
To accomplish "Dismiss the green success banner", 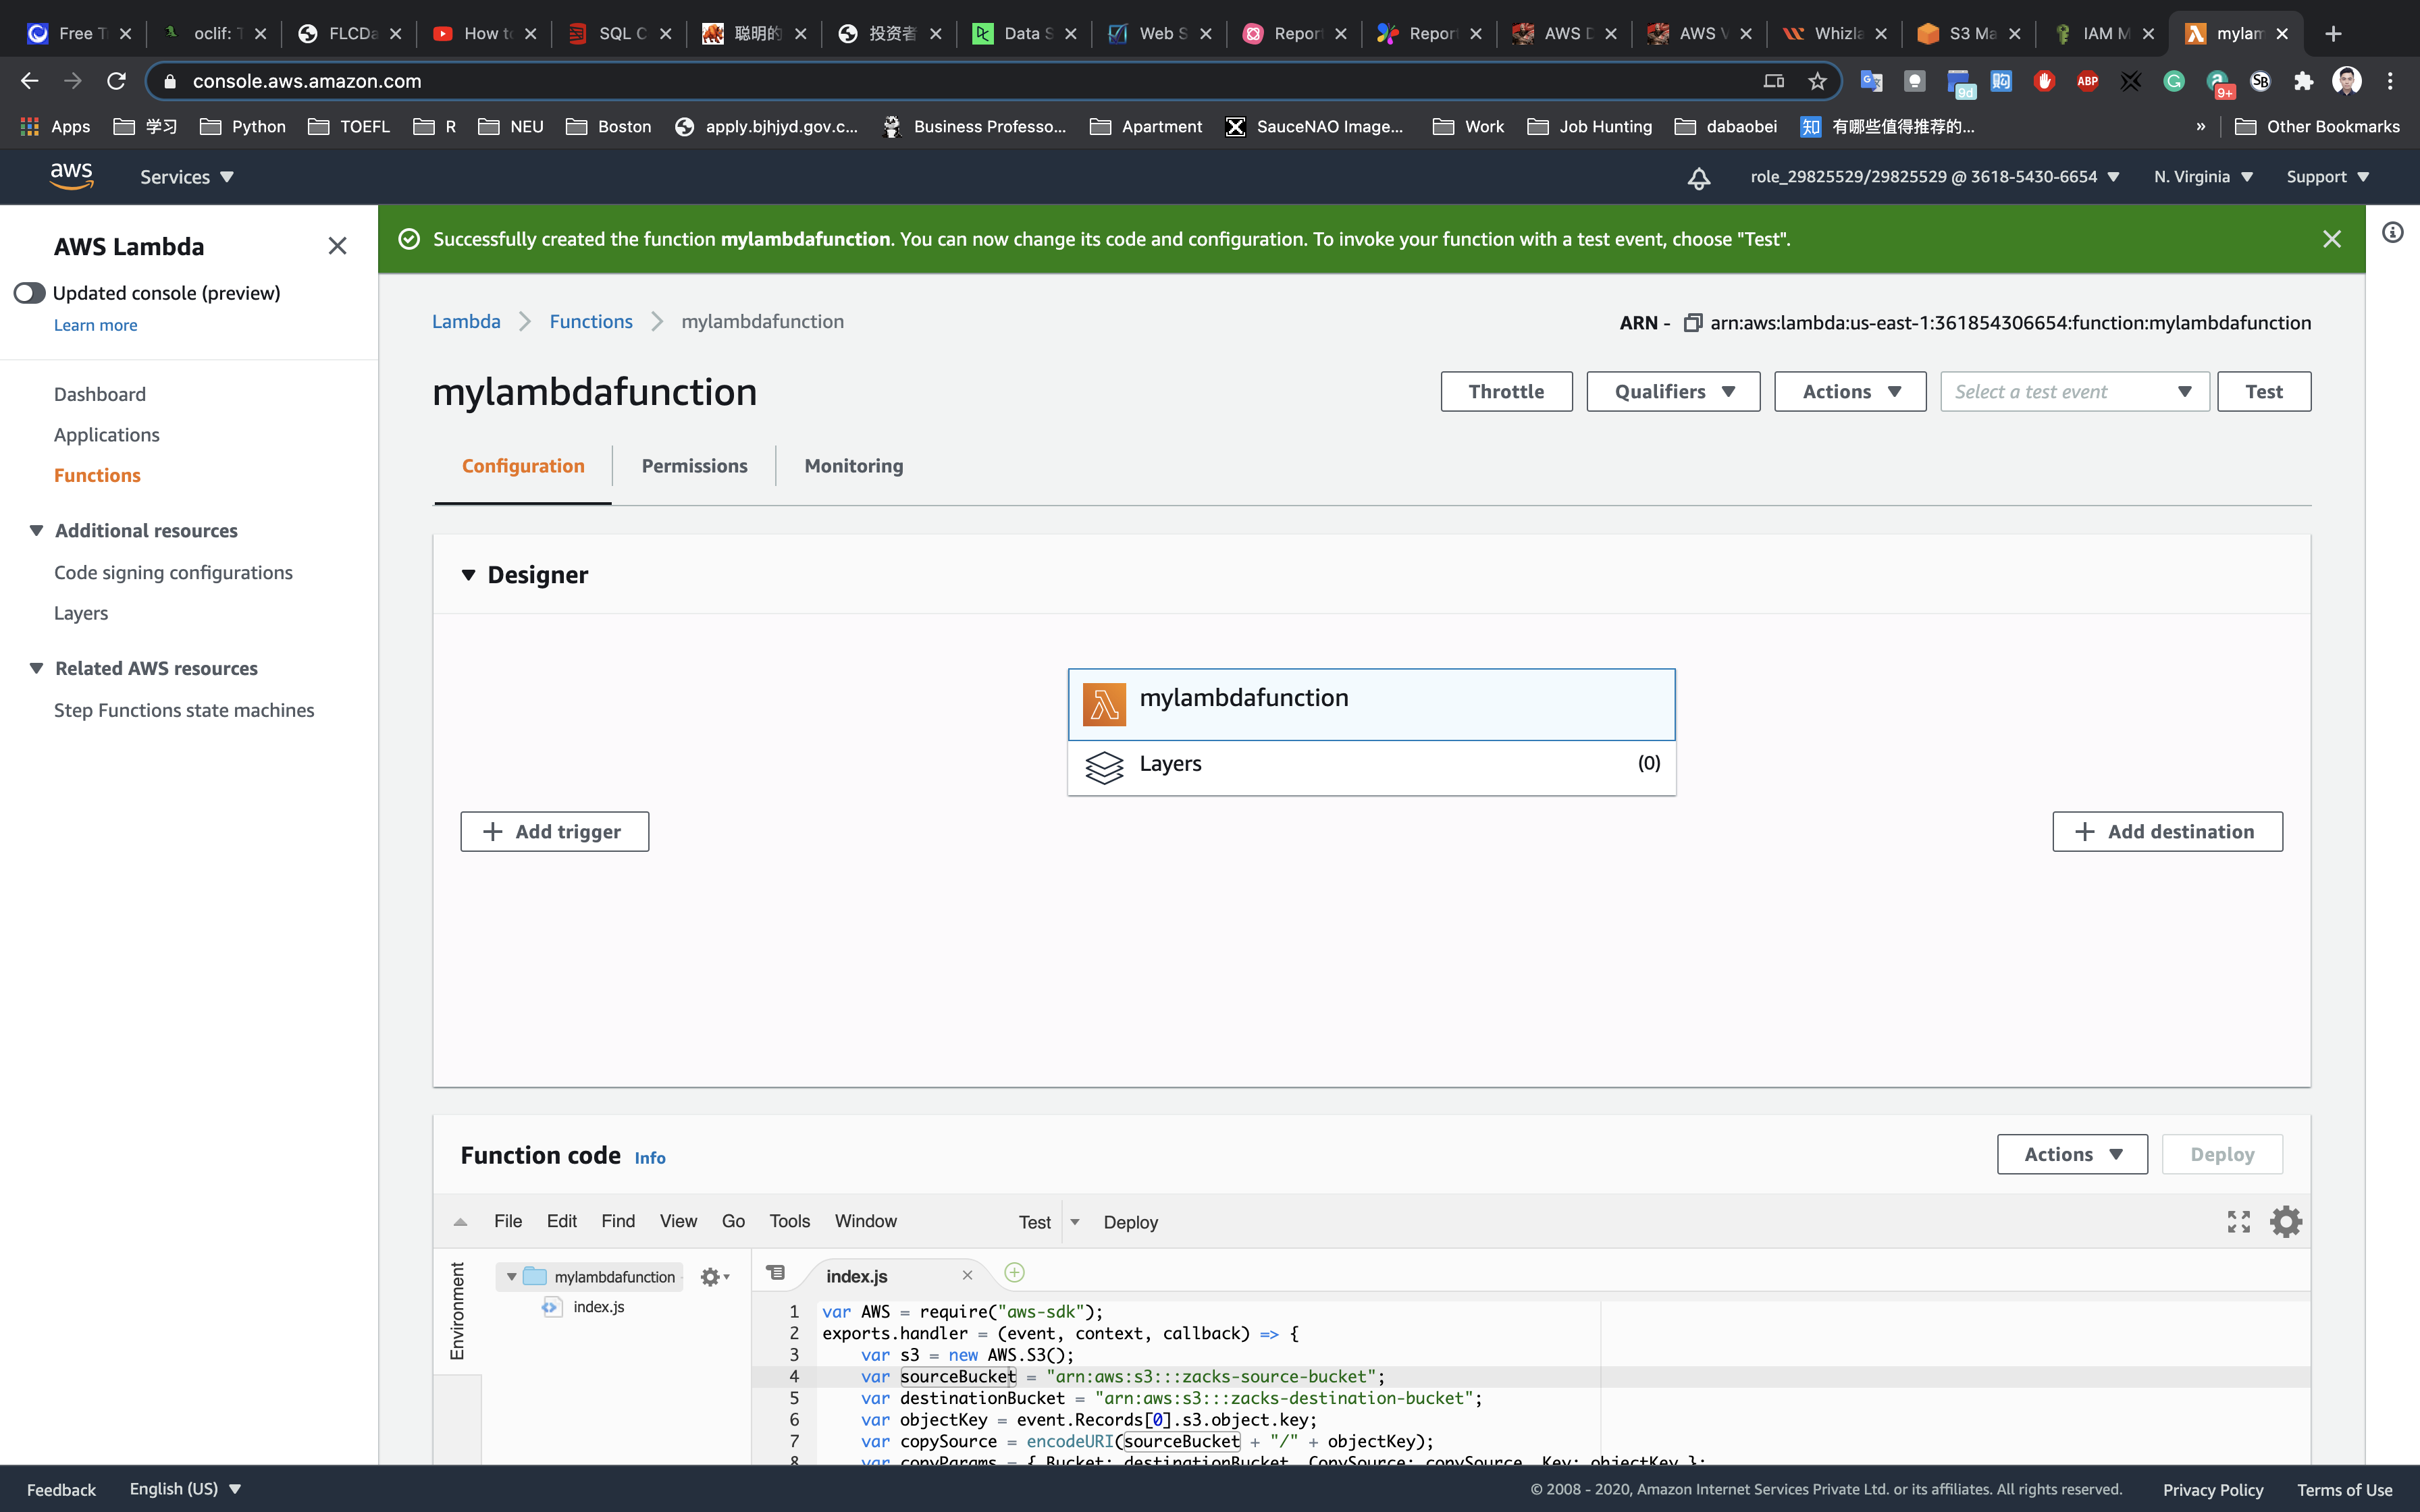I will (2331, 239).
